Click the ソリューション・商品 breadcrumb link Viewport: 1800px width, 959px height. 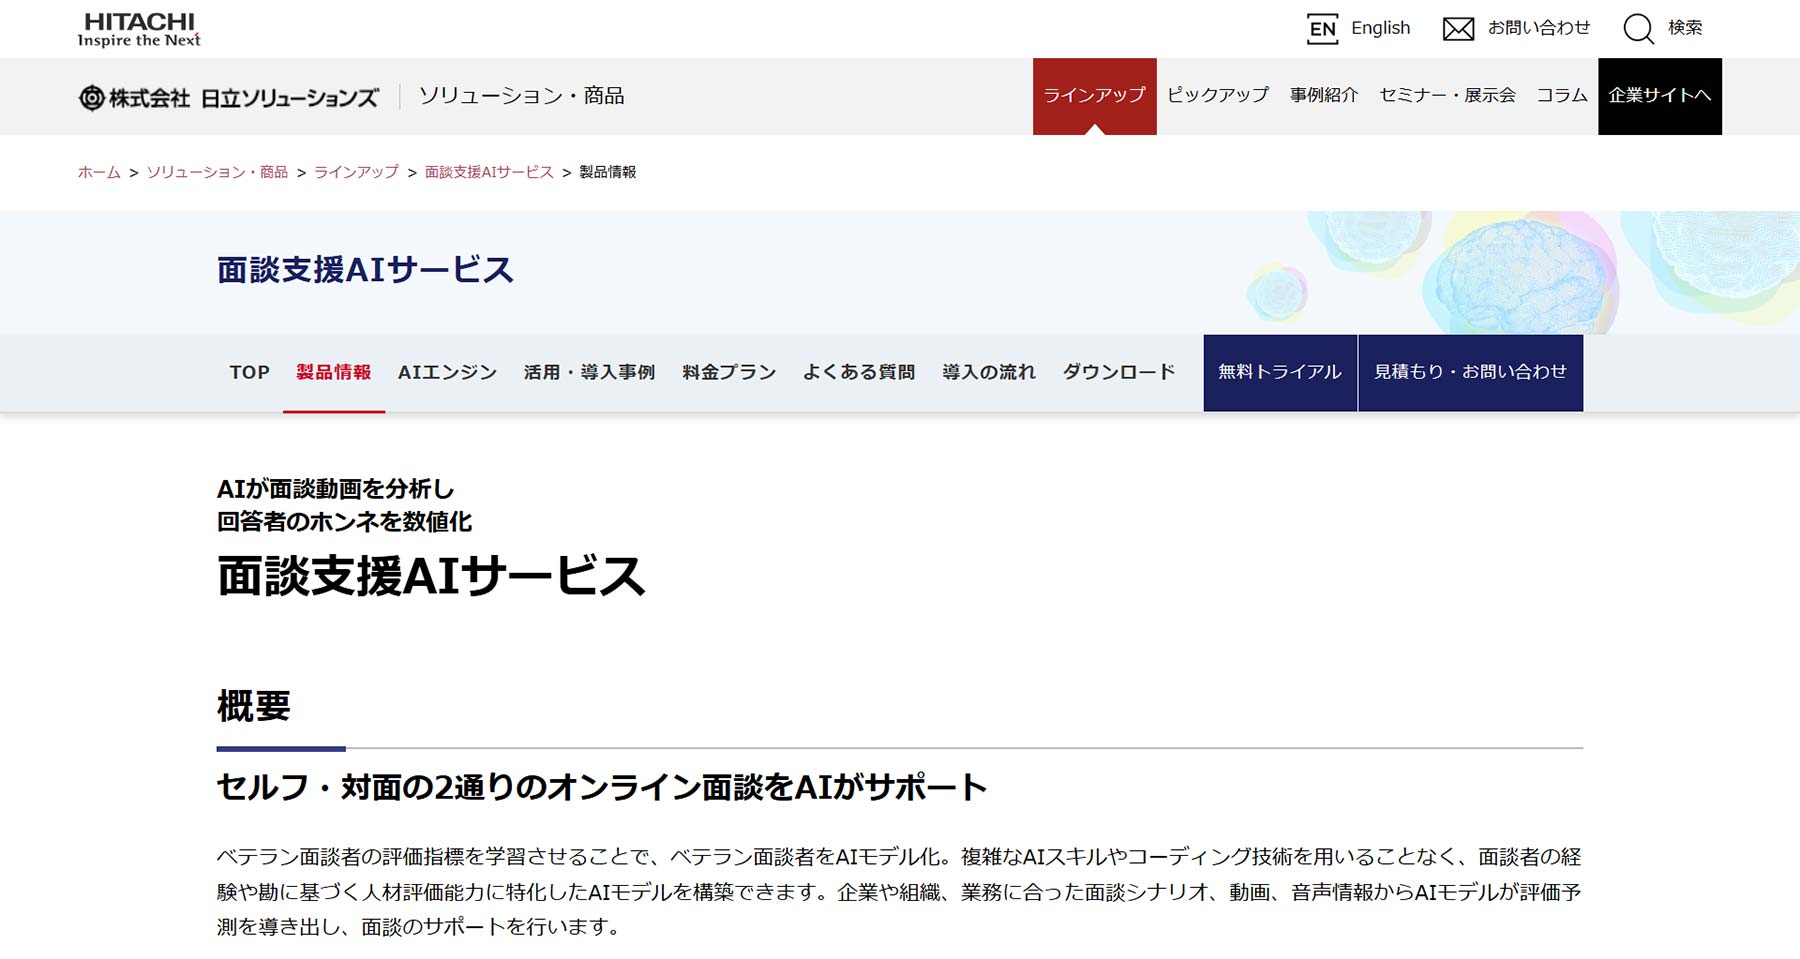217,172
